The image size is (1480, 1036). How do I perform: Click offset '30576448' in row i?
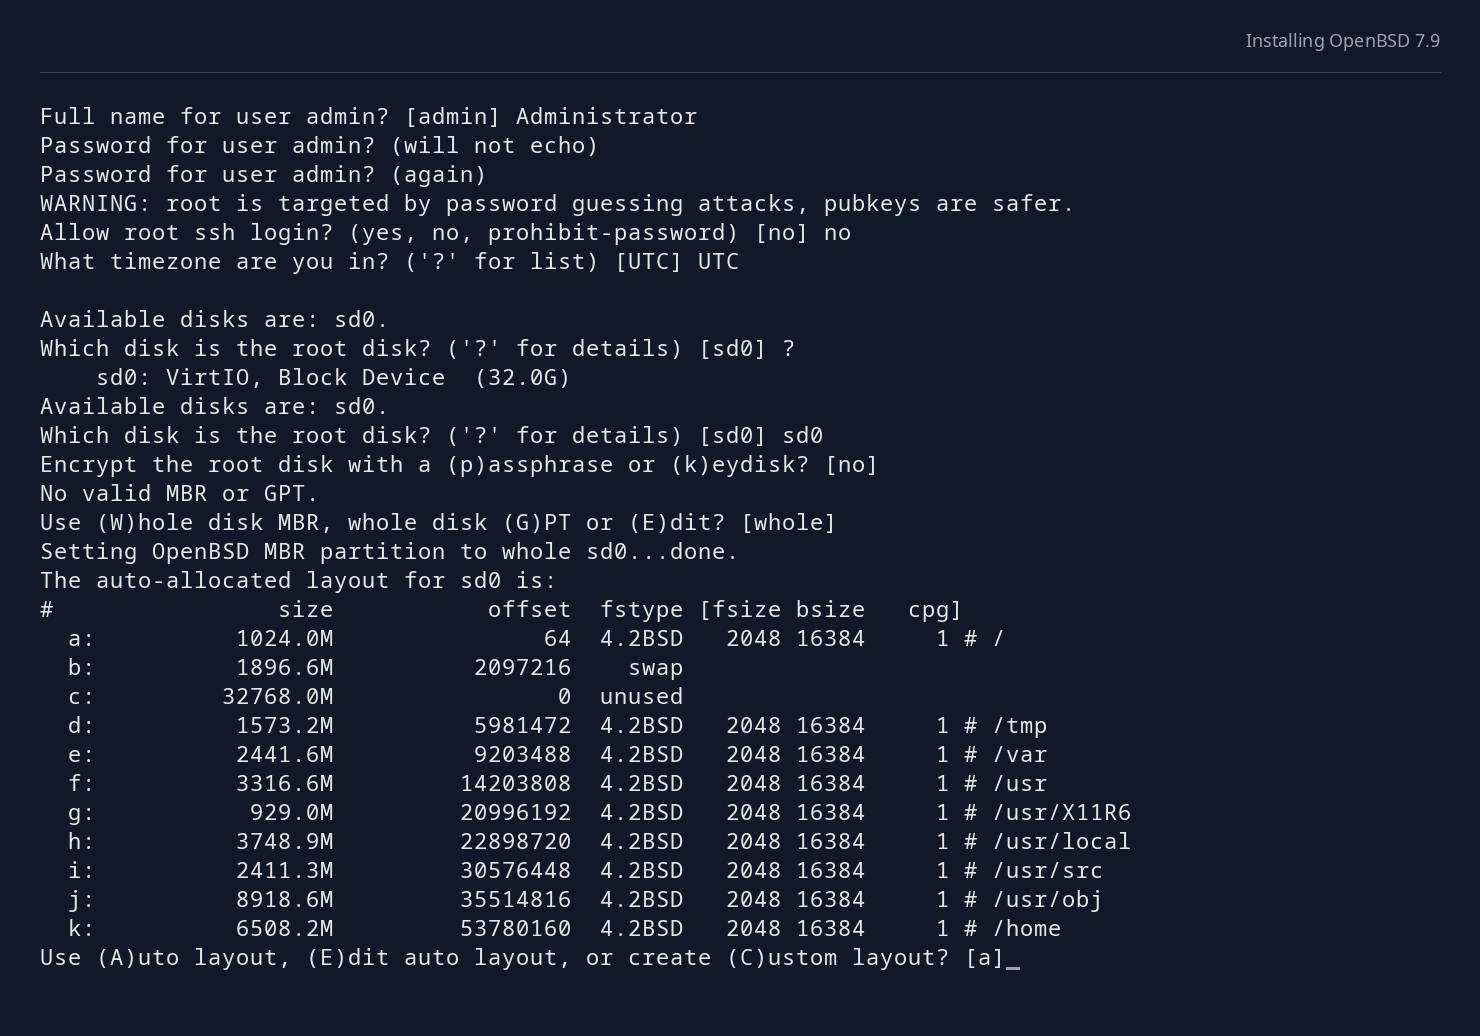click(515, 870)
